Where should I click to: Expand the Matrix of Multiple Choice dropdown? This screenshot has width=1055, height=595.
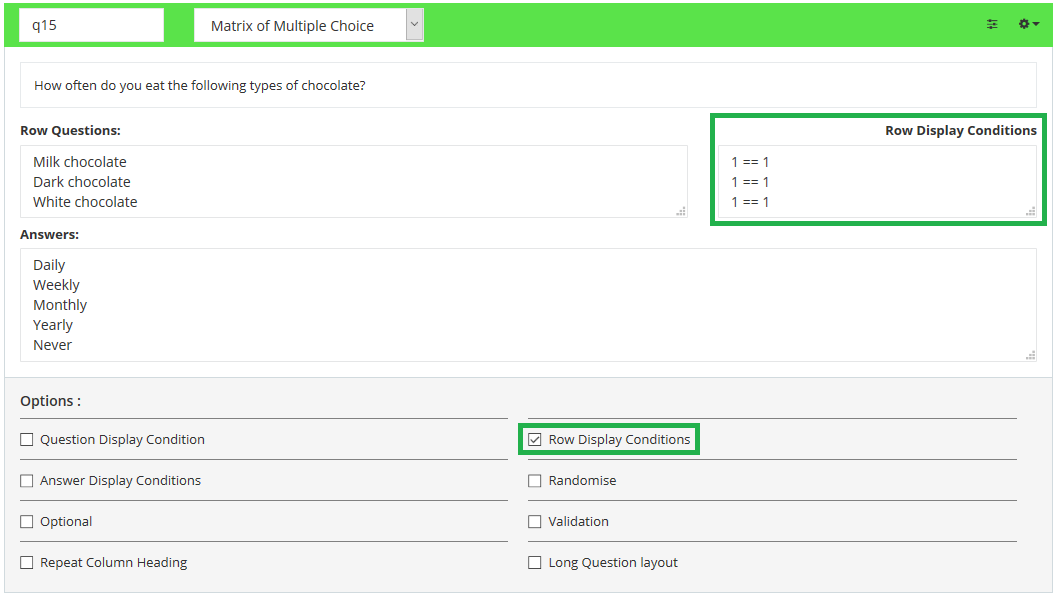click(x=414, y=26)
